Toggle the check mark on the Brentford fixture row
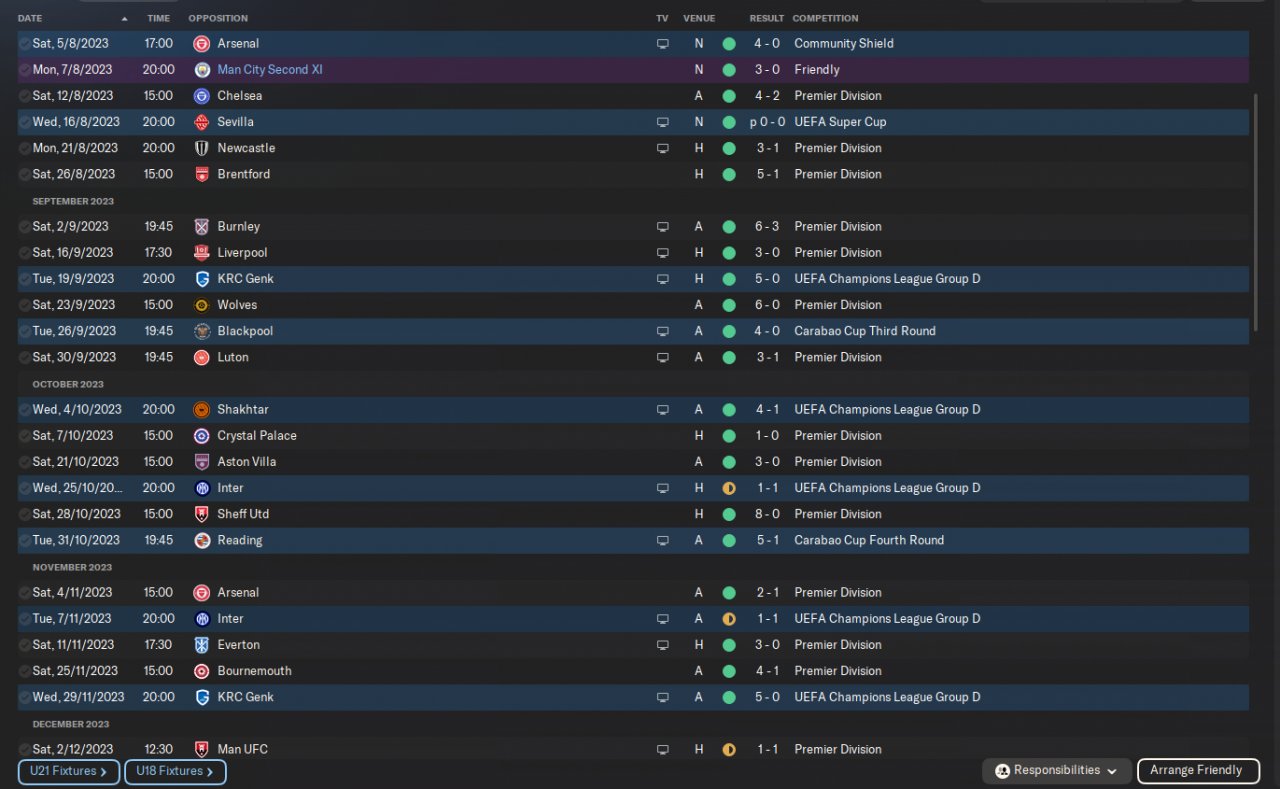Viewport: 1280px width, 789px height. coord(24,174)
